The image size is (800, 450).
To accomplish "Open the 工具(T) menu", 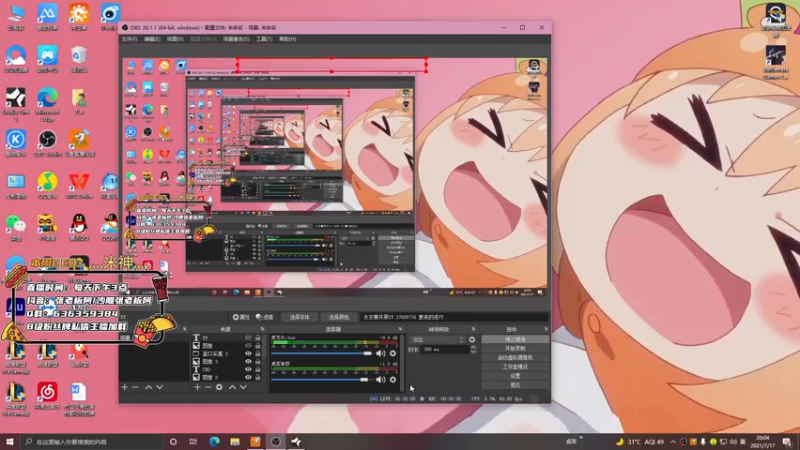I will (x=264, y=39).
